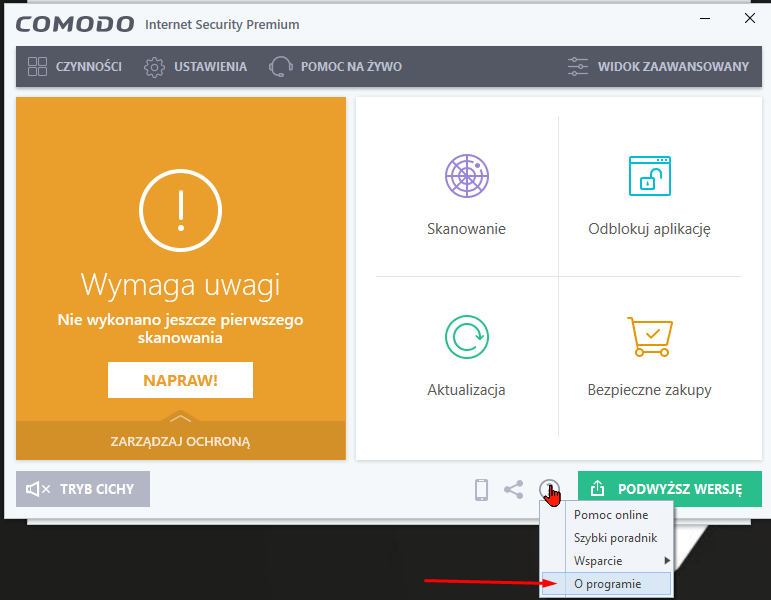Select O programie menu item
The height and width of the screenshot is (600, 771).
tap(607, 584)
